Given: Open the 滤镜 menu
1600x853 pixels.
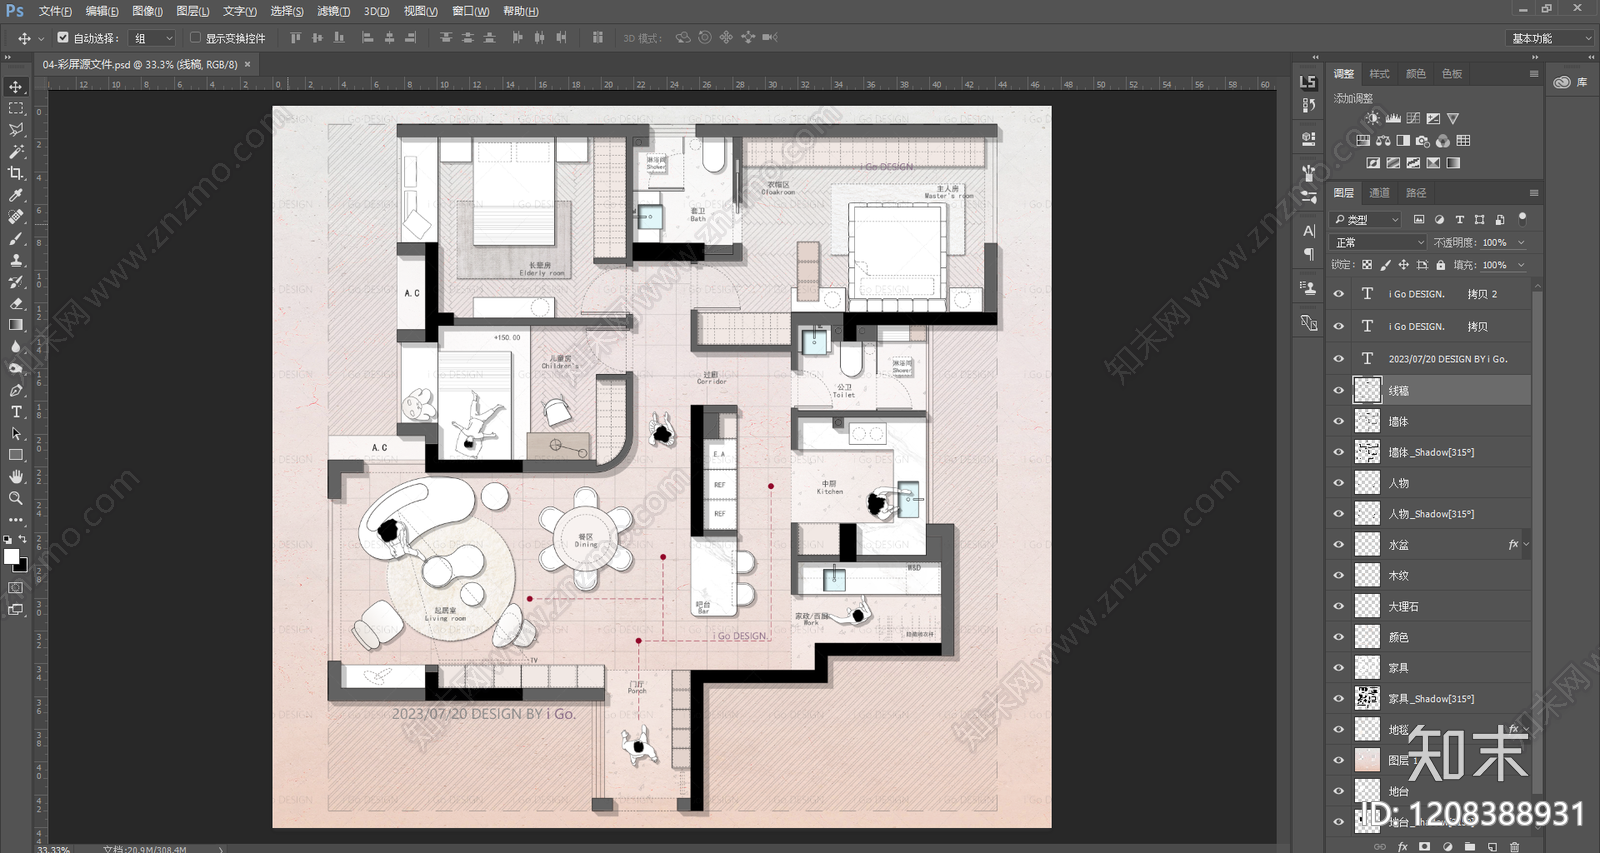Looking at the screenshot, I should click(x=333, y=11).
